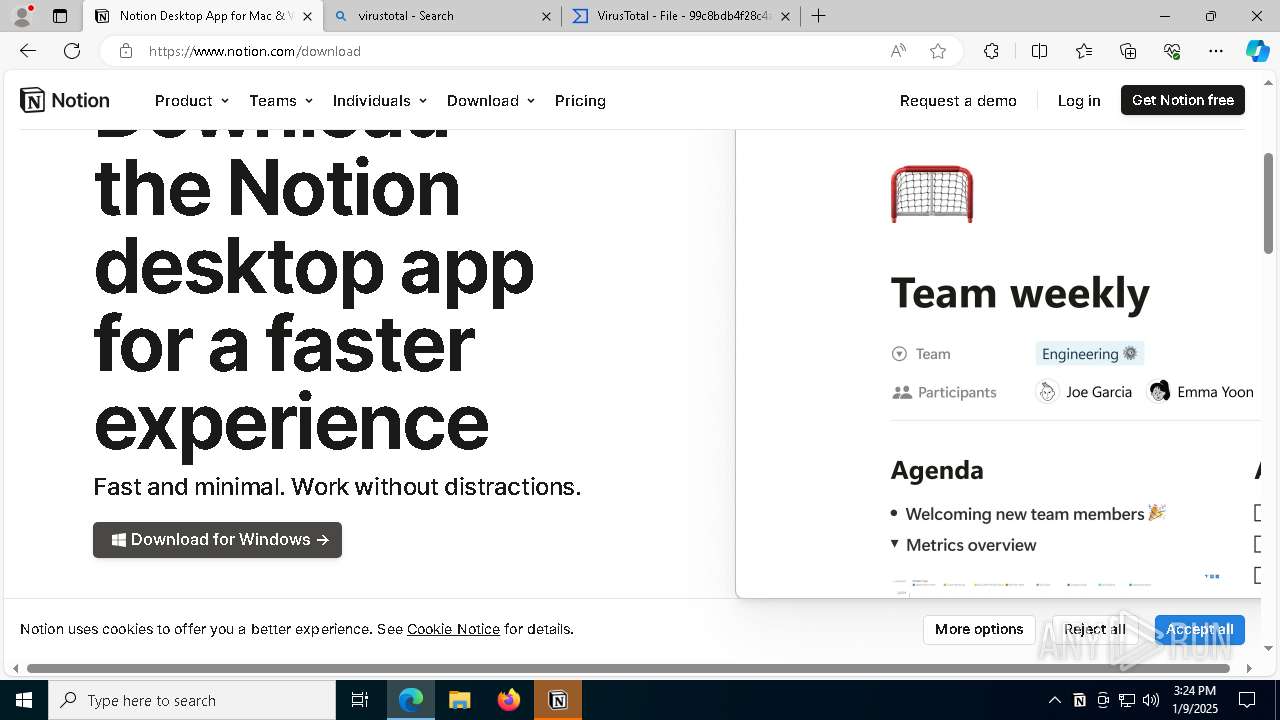Close the Notion Desktop App tab
The width and height of the screenshot is (1280, 720).
click(307, 16)
